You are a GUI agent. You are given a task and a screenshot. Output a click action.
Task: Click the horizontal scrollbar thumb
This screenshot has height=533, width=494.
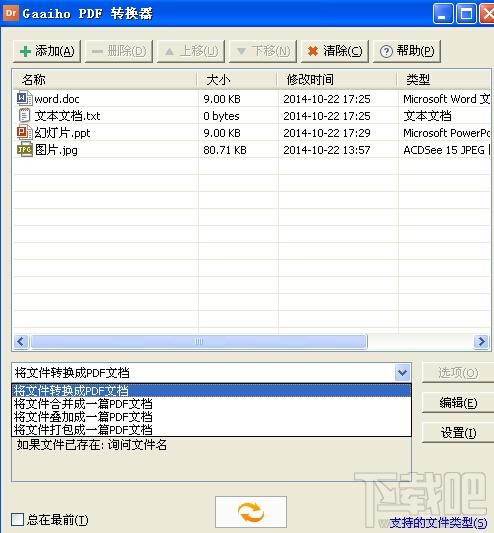(x=199, y=341)
